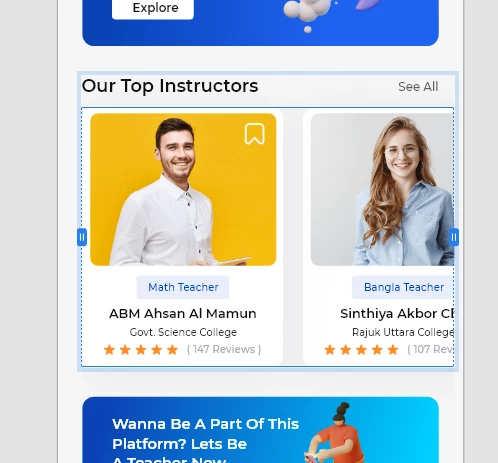Image resolution: width=498 pixels, height=463 pixels.
Task: Click the 147 Reviews text
Action: (224, 349)
